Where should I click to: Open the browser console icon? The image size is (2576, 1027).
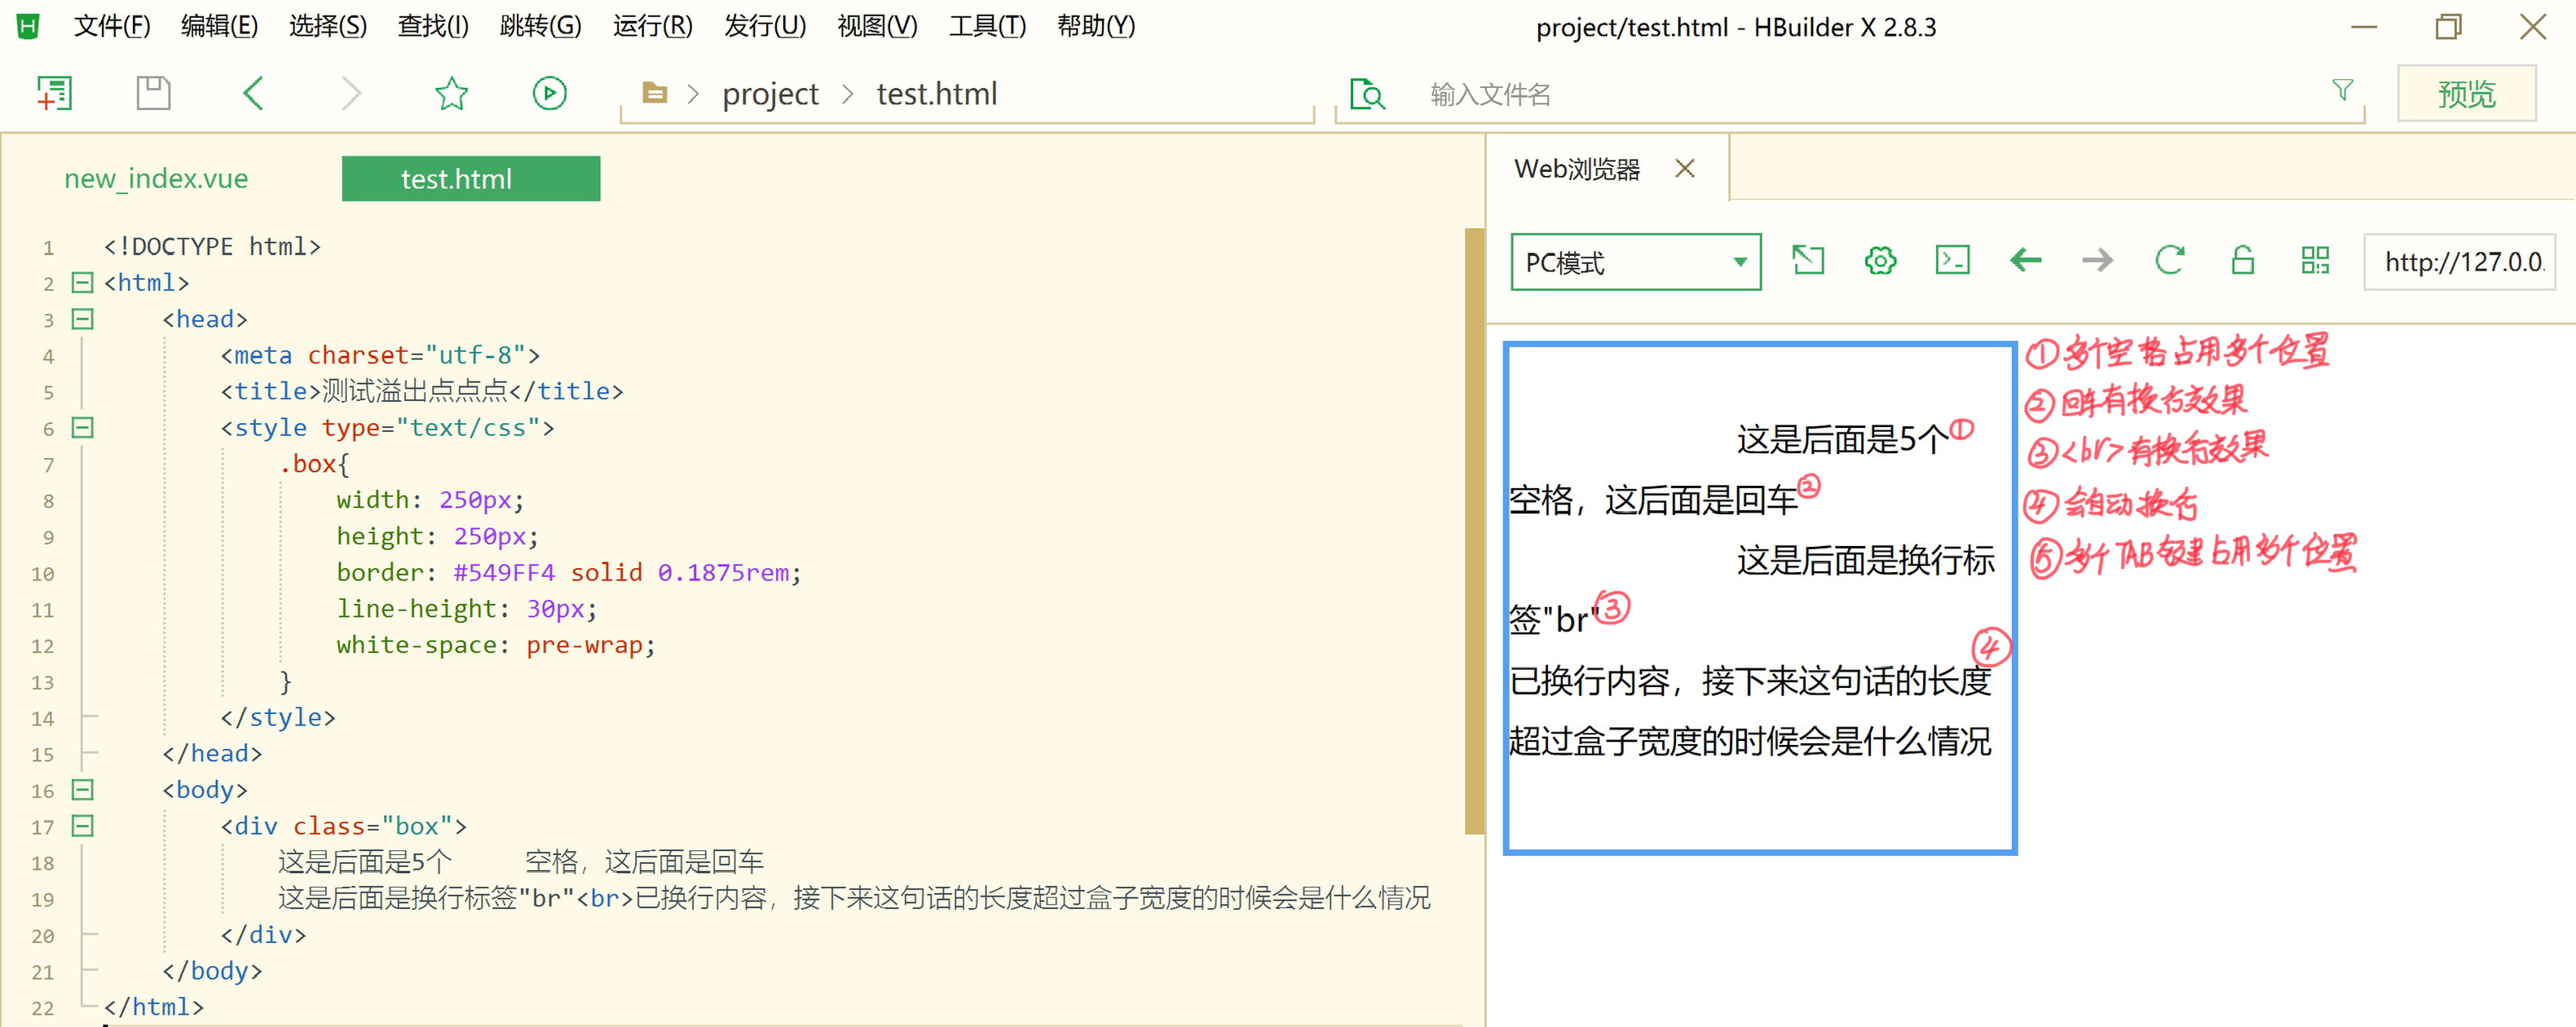[x=1952, y=261]
